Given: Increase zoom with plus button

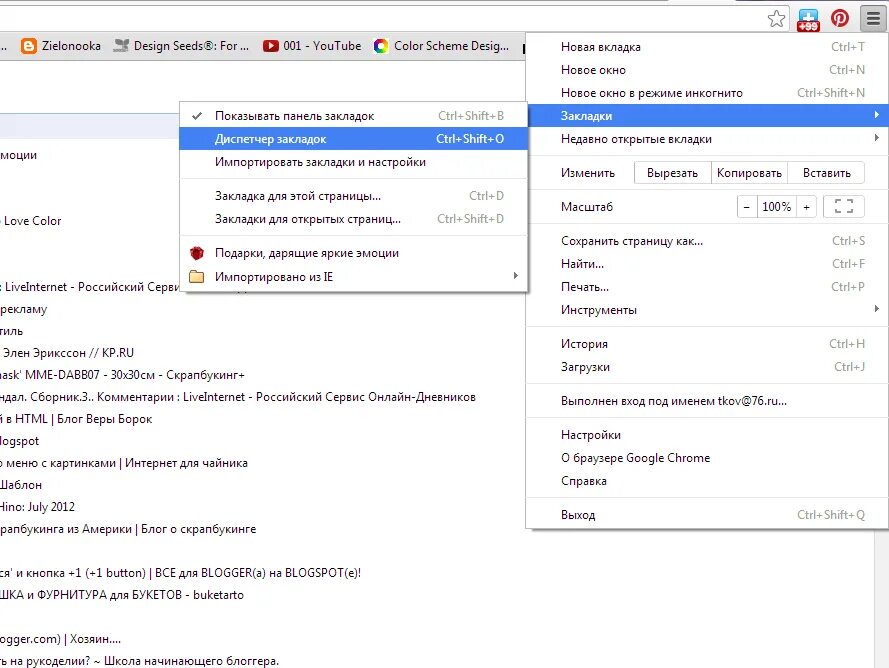Looking at the screenshot, I should tap(806, 207).
